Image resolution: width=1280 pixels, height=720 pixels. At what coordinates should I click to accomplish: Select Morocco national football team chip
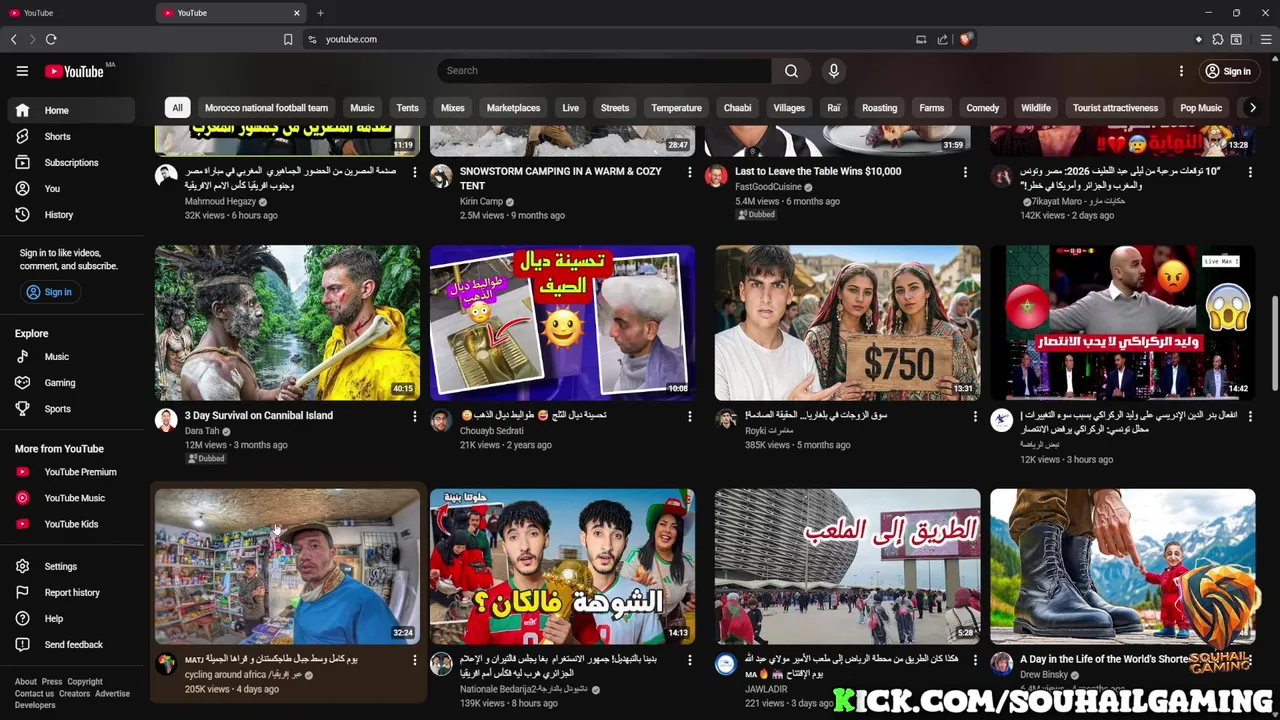click(266, 108)
